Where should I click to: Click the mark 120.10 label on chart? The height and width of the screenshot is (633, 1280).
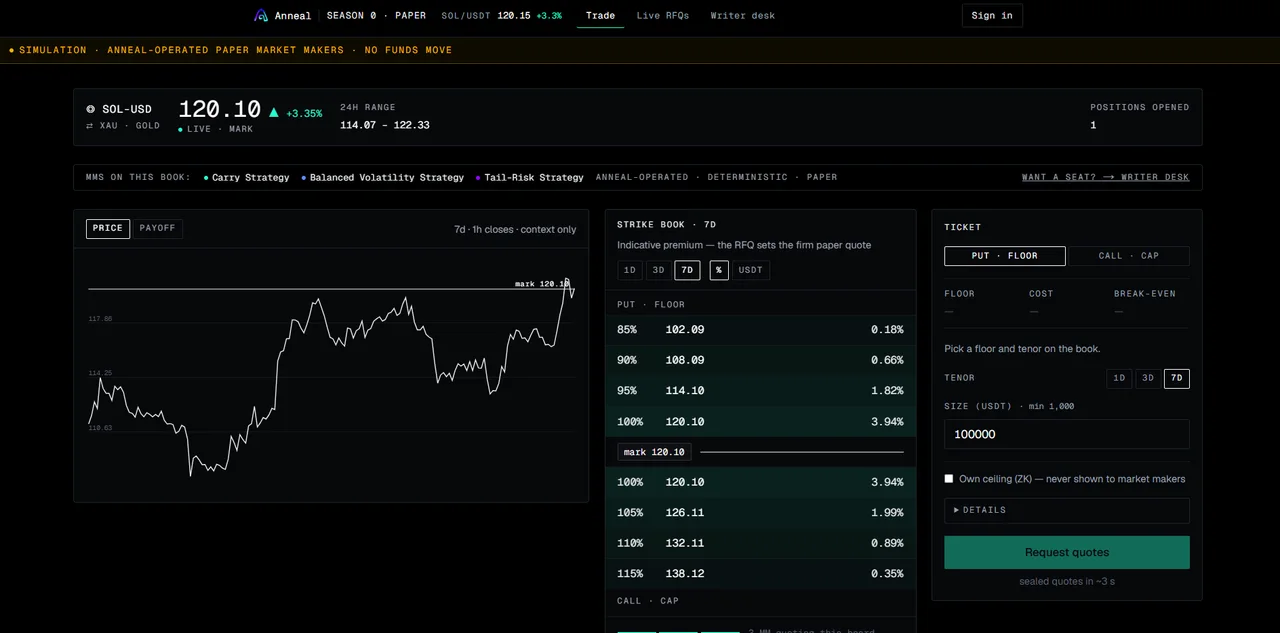(541, 284)
